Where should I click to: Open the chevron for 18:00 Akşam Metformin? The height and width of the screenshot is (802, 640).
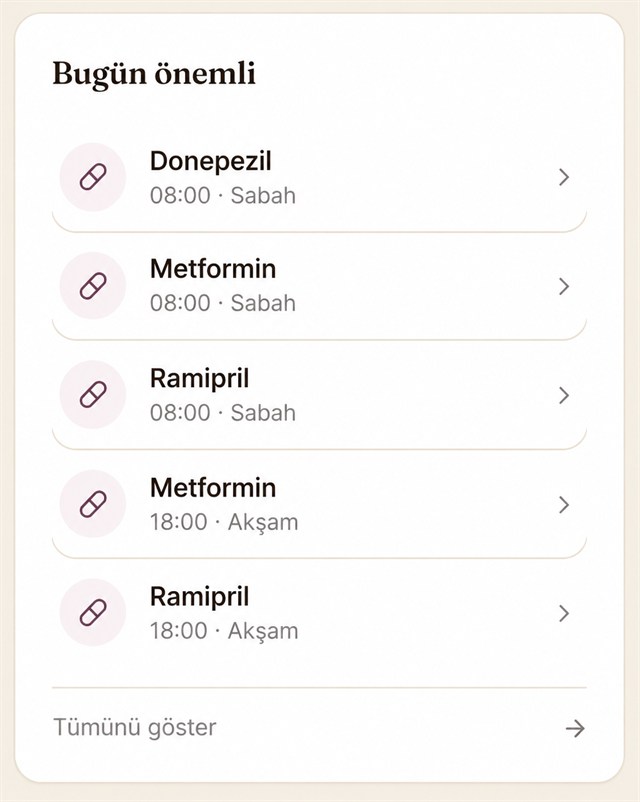(564, 505)
